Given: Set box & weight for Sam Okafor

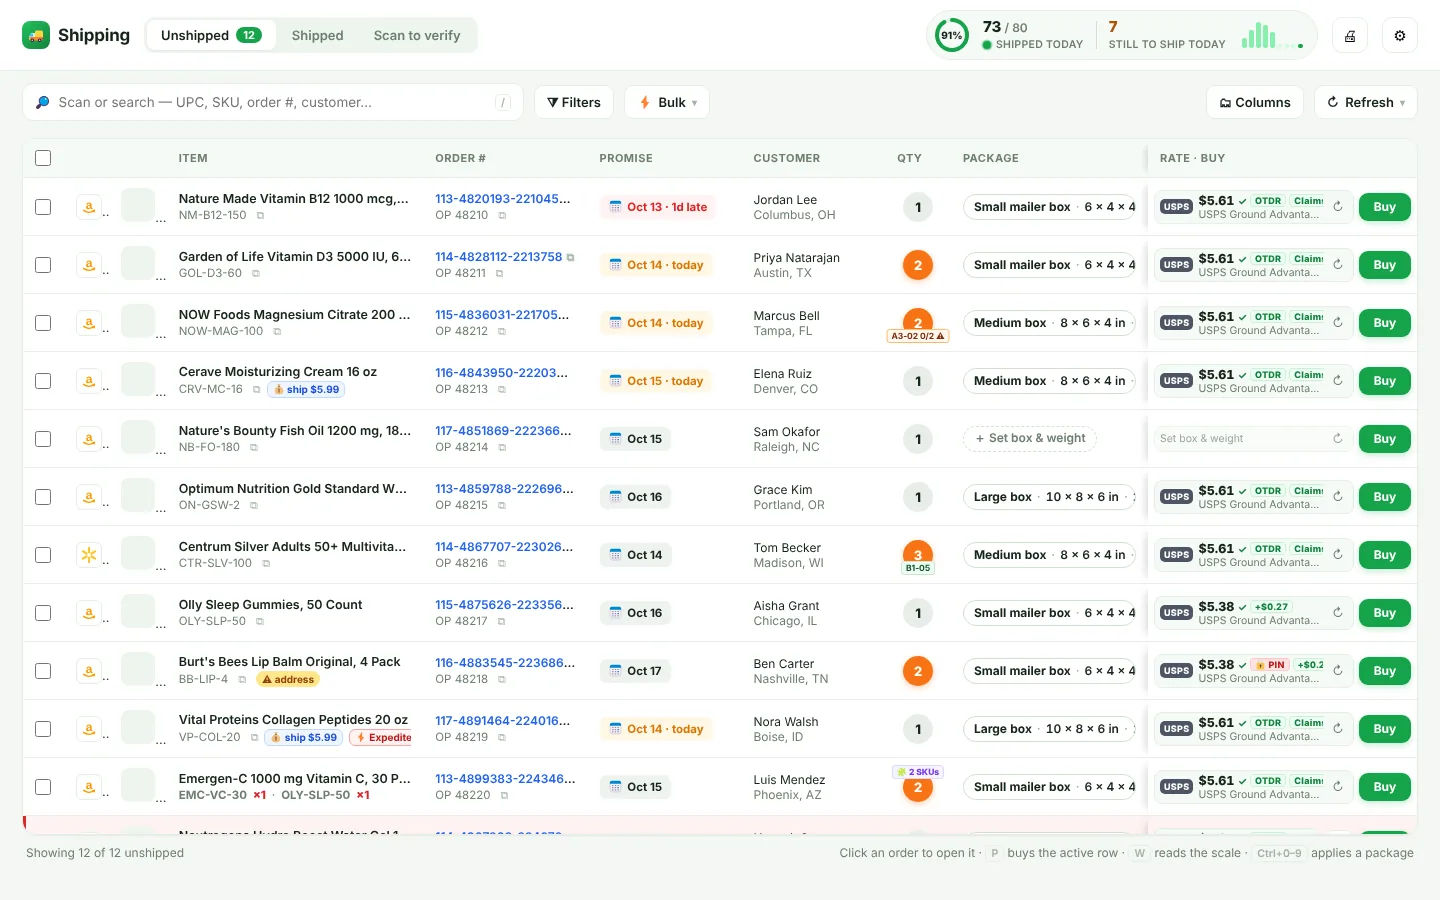Looking at the screenshot, I should (1030, 438).
